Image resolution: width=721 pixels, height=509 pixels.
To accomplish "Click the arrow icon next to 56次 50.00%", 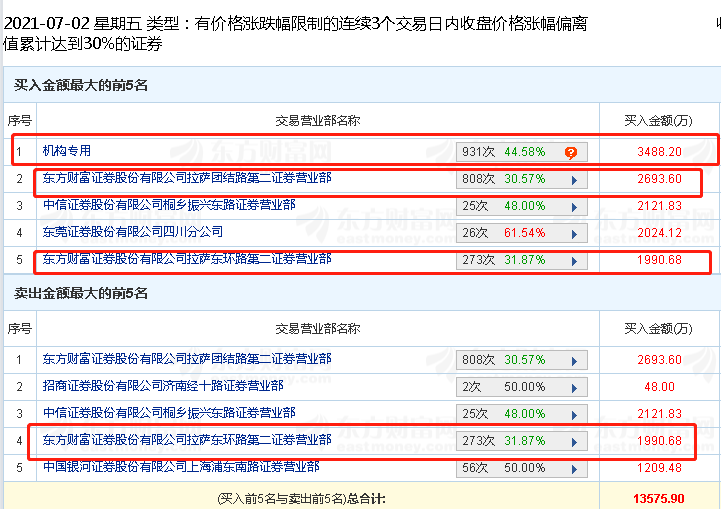I will 574,467.
